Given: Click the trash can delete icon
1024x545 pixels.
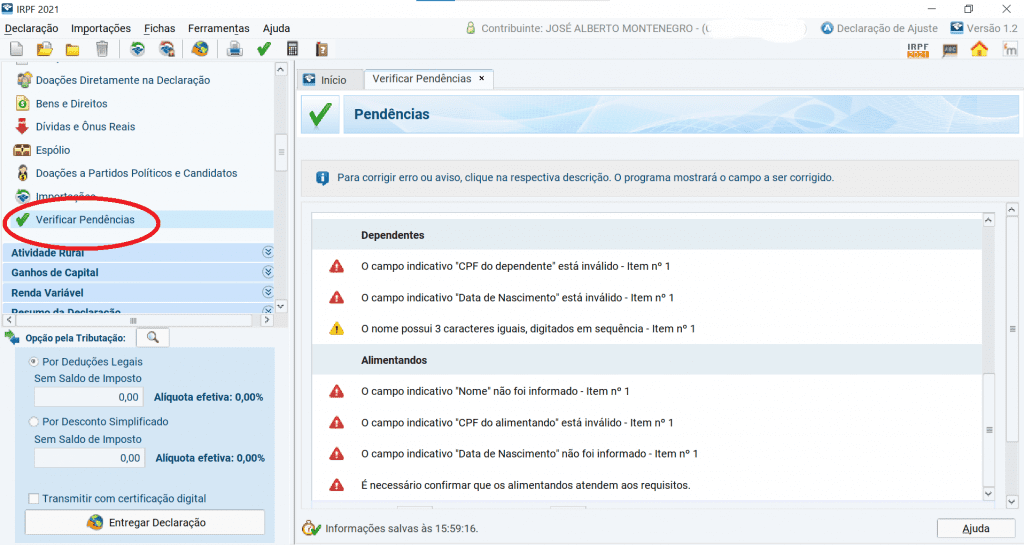Looking at the screenshot, I should click(x=102, y=49).
